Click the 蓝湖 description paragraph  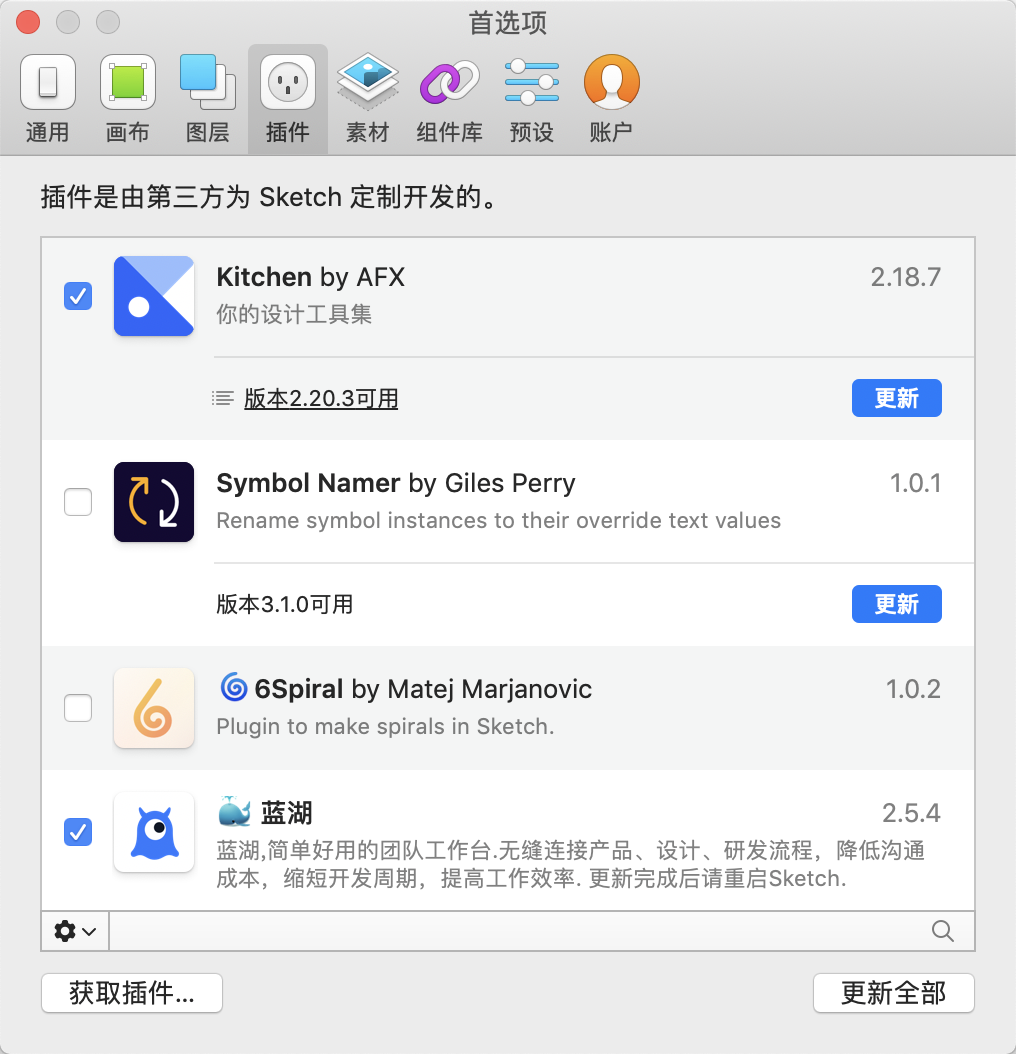tap(570, 864)
